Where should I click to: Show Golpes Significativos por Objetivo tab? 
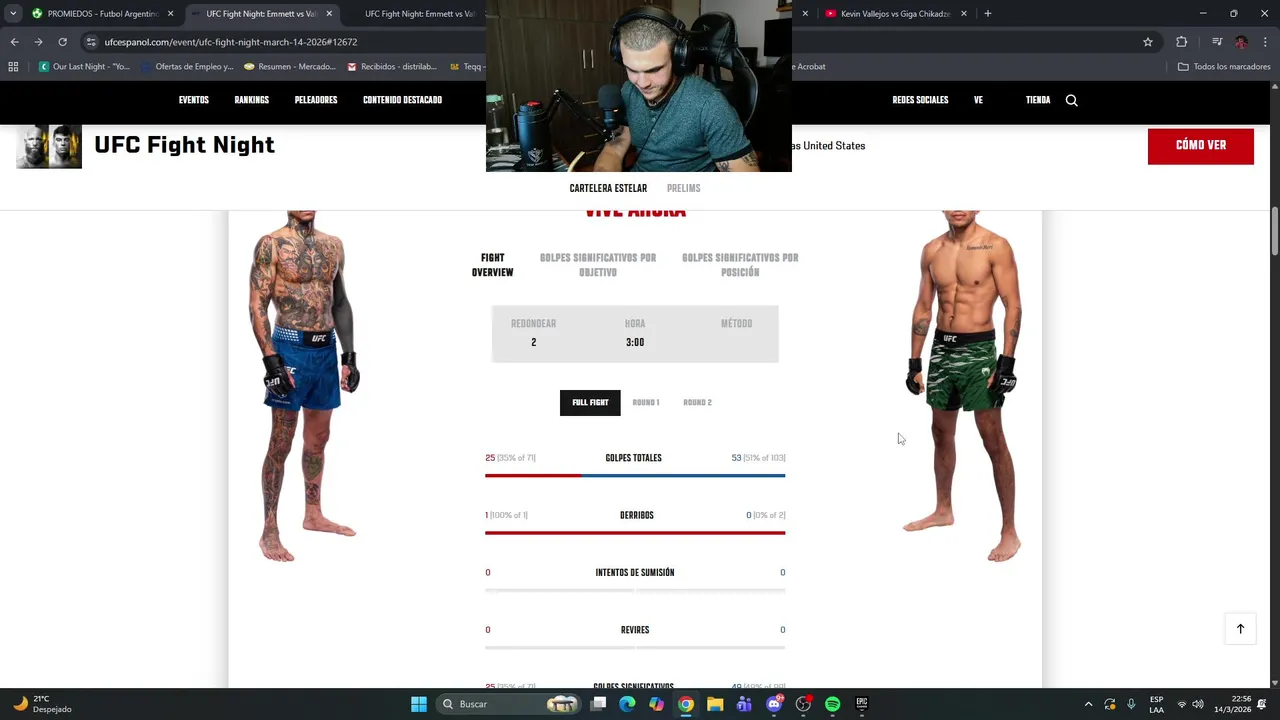598,265
